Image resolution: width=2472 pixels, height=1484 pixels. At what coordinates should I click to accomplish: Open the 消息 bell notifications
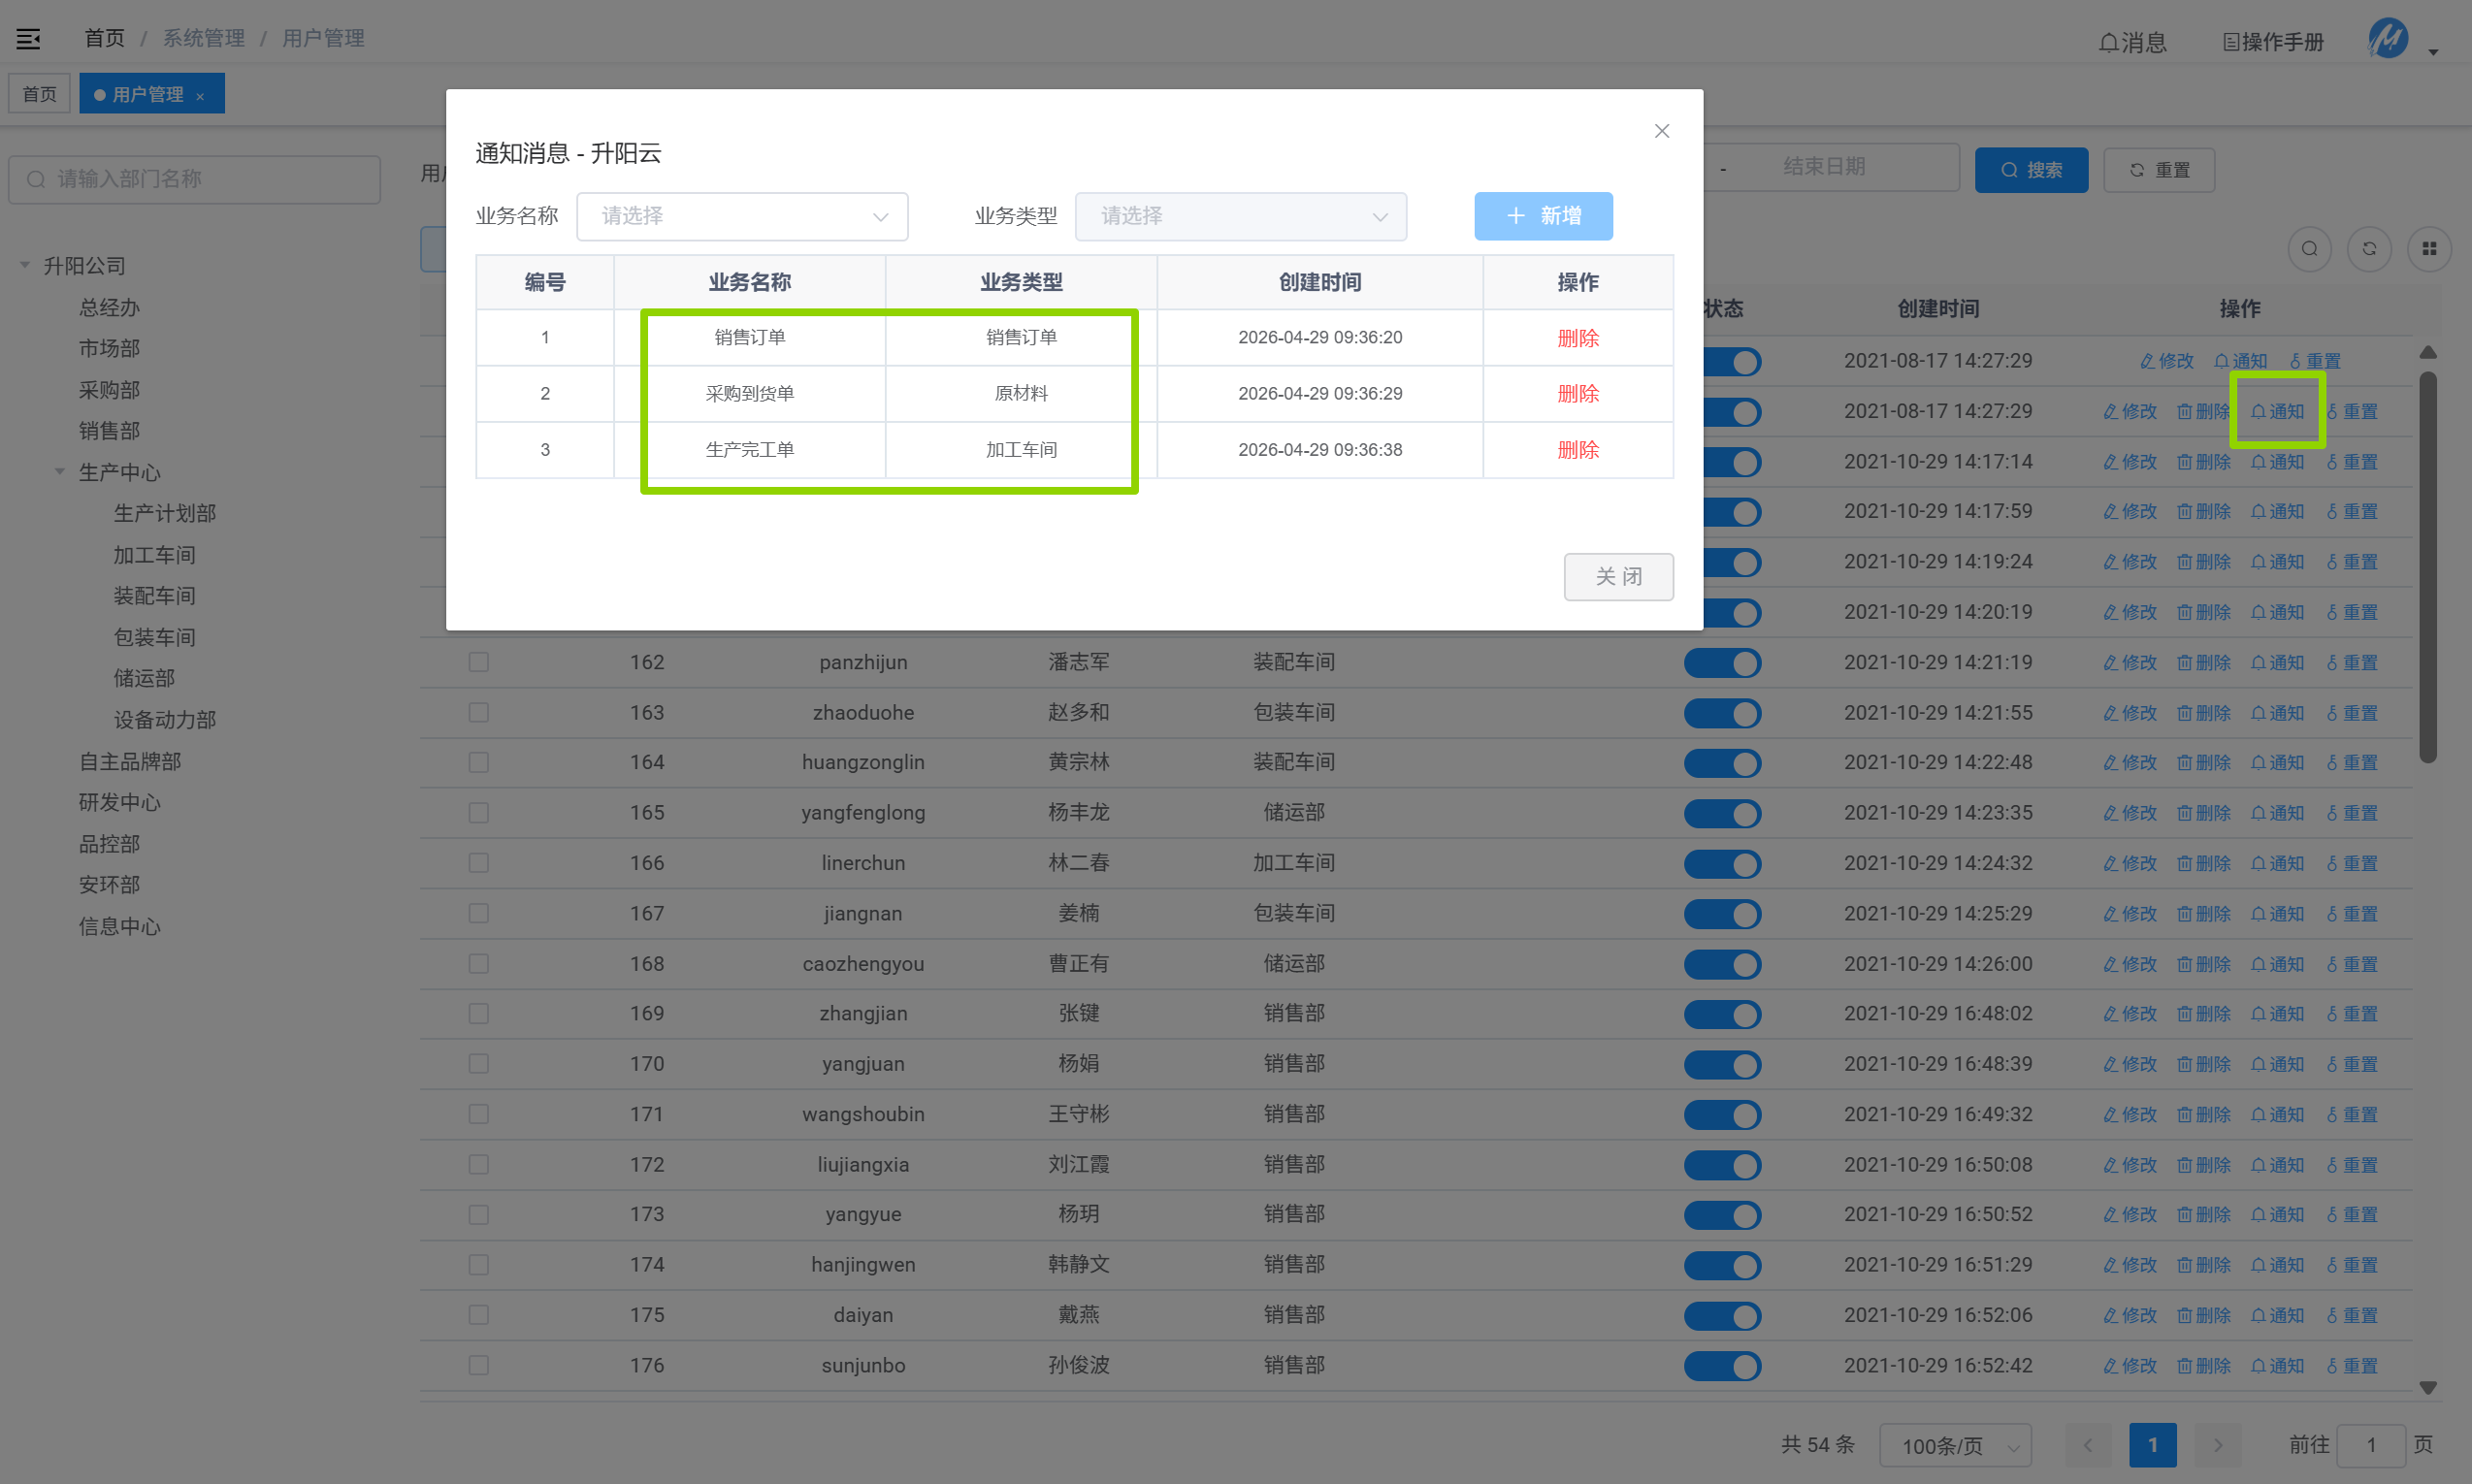pos(2132,42)
